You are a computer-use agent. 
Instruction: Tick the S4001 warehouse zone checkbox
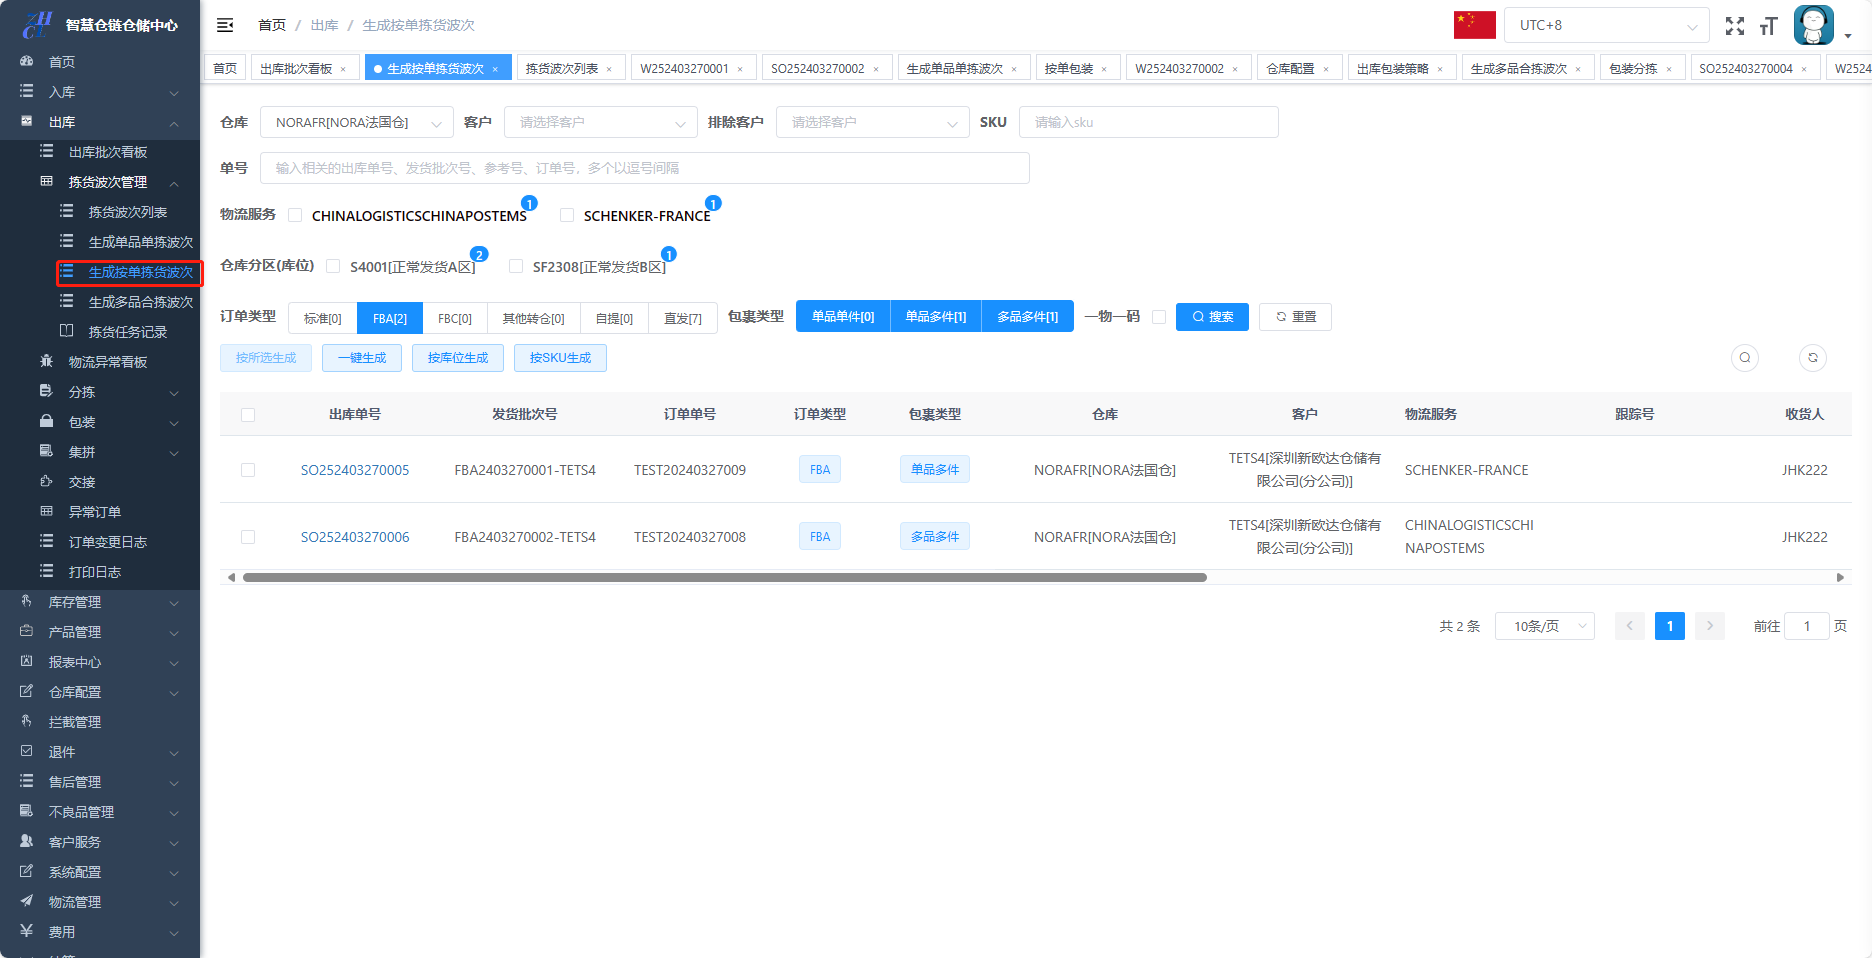click(333, 266)
